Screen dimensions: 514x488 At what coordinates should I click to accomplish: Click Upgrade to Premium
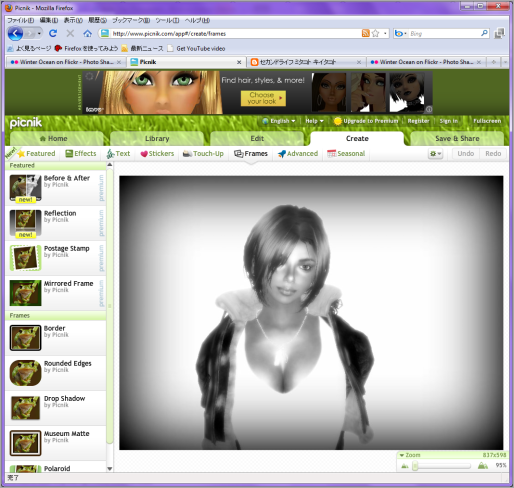[x=366, y=121]
